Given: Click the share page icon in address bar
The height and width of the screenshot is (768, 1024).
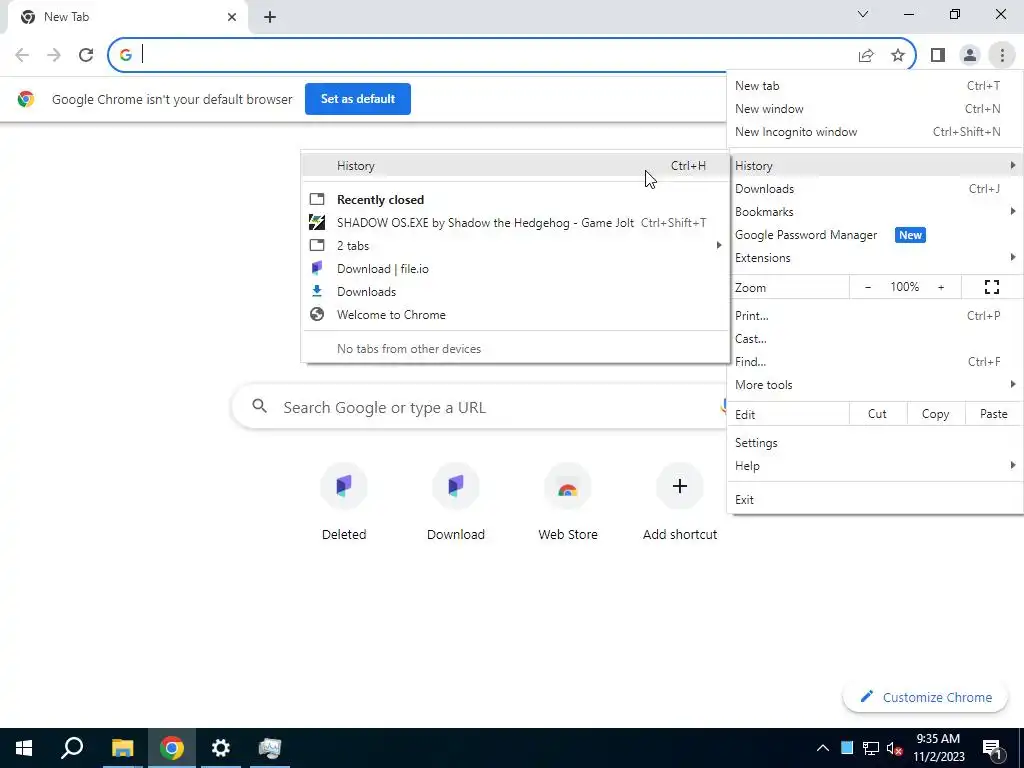Looking at the screenshot, I should tap(866, 56).
